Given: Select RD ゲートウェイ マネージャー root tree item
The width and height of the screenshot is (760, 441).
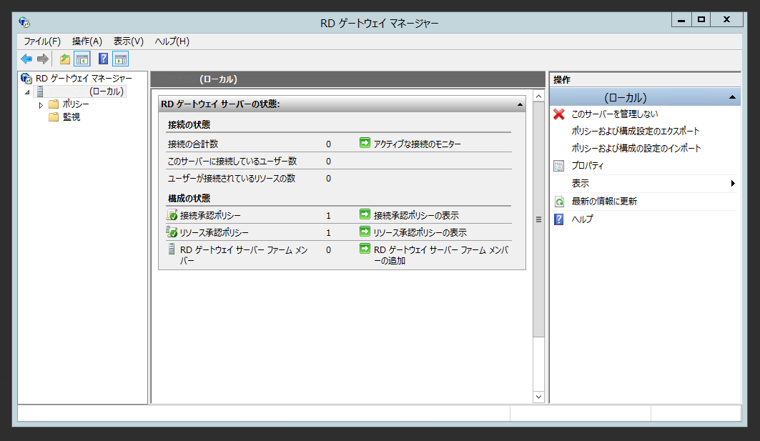Looking at the screenshot, I should click(x=83, y=78).
